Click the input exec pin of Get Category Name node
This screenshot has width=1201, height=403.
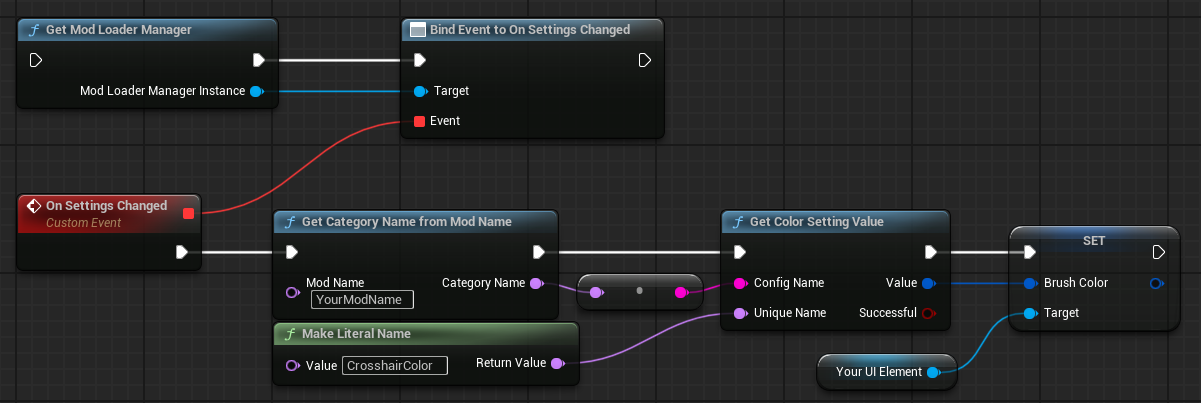point(292,252)
